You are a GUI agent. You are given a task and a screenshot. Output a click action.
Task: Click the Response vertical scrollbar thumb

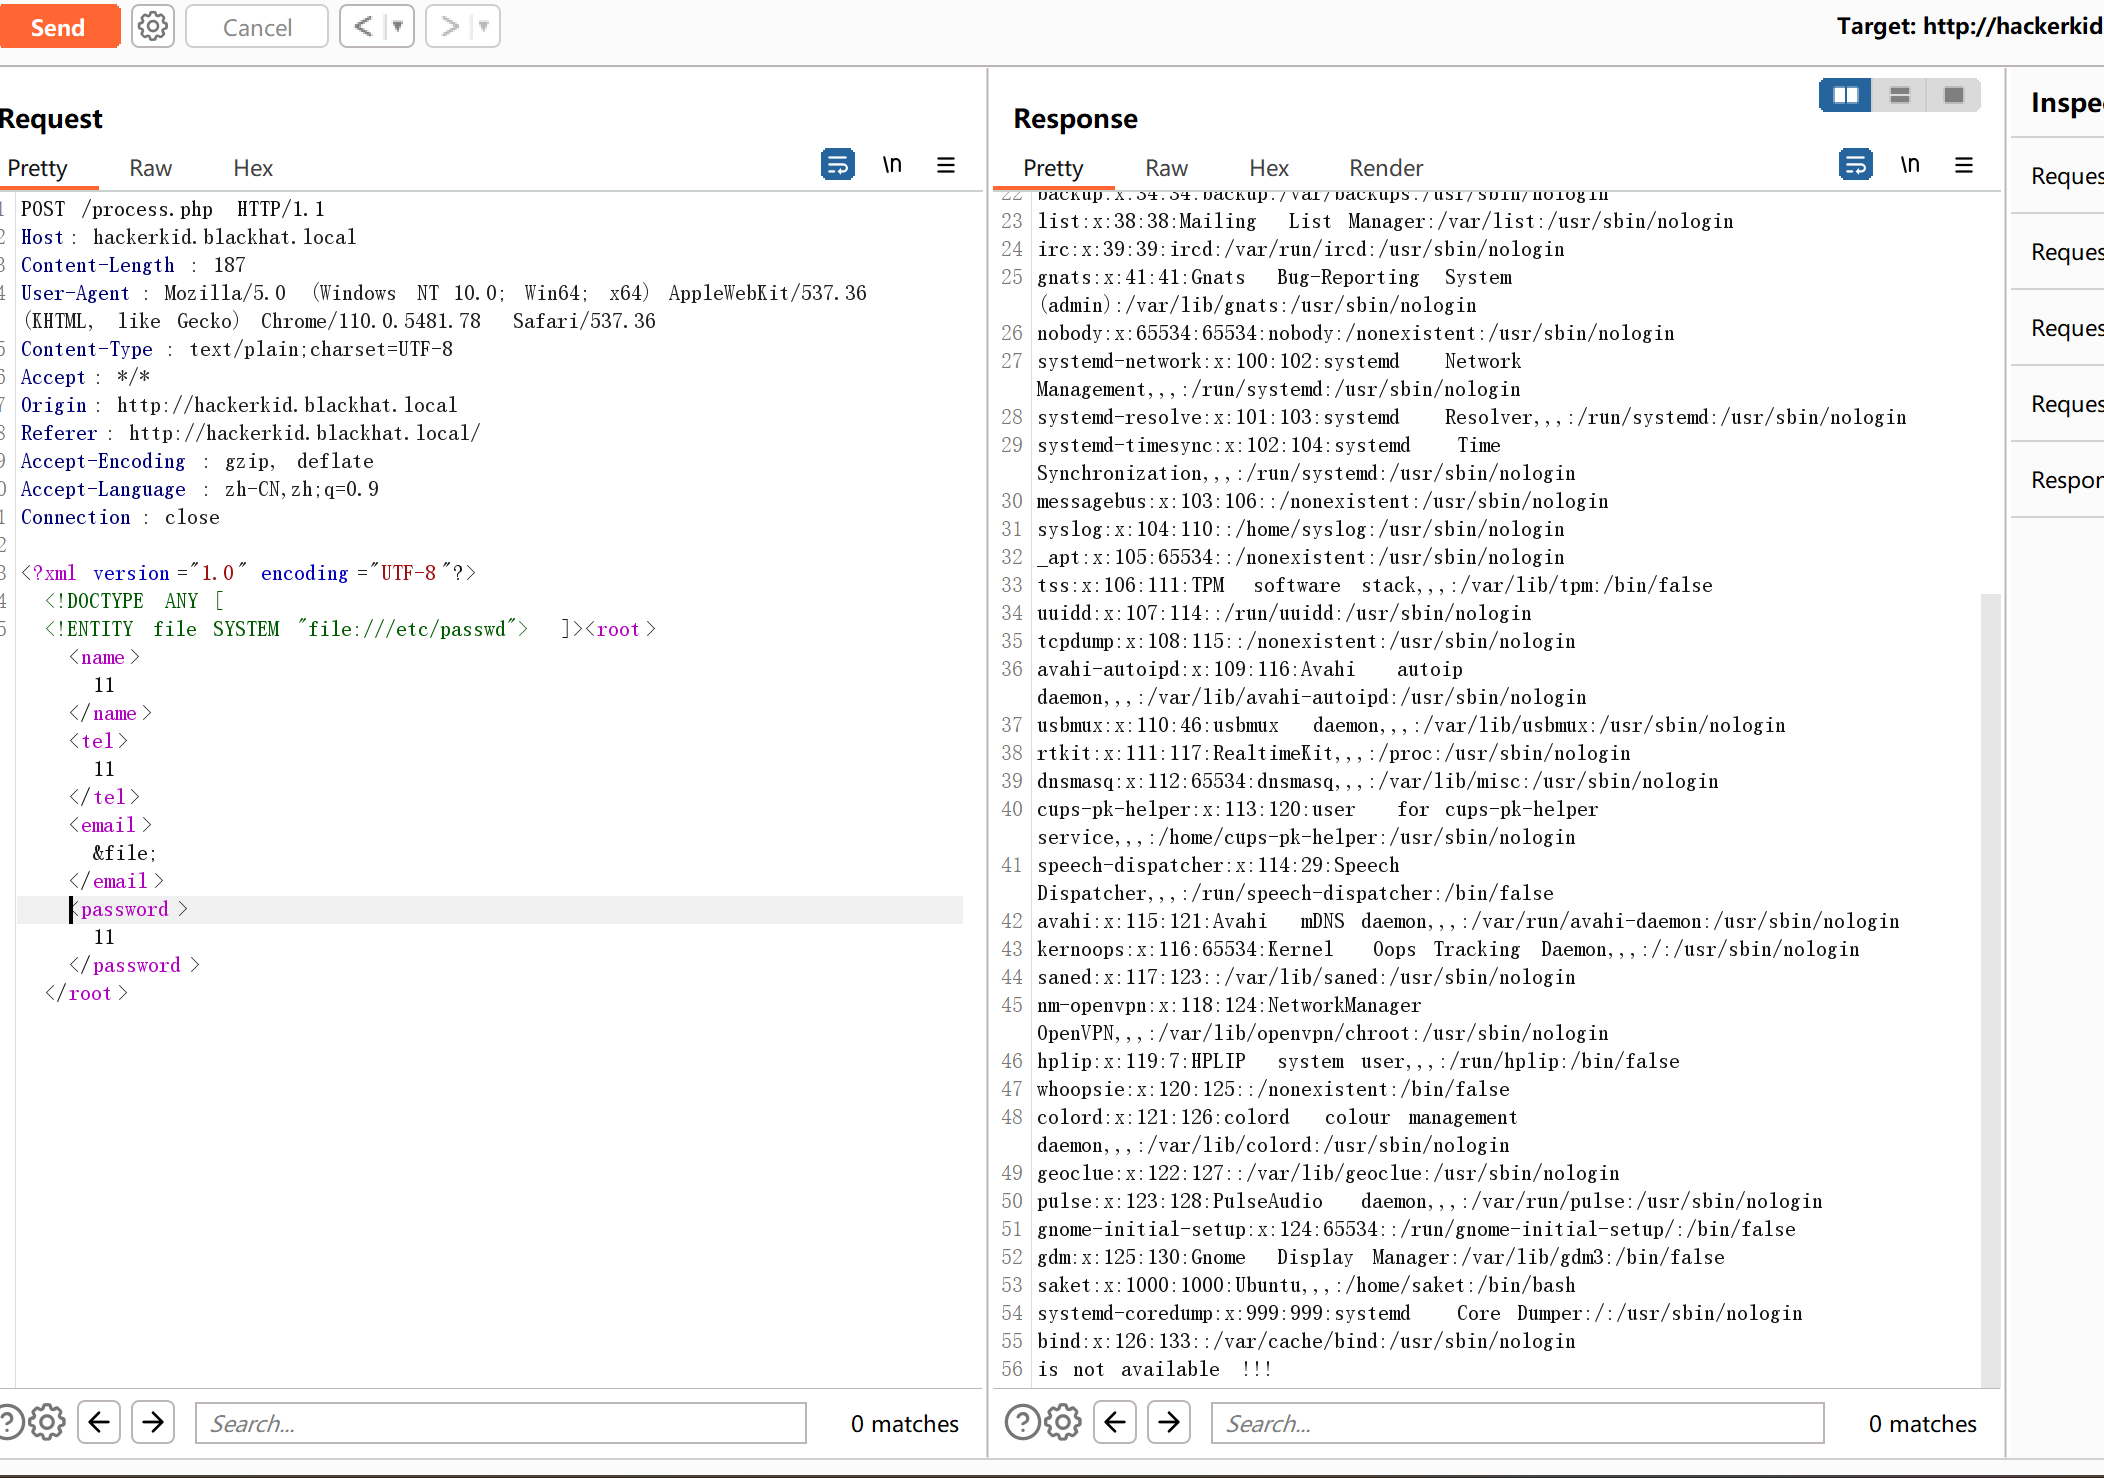coord(1990,990)
